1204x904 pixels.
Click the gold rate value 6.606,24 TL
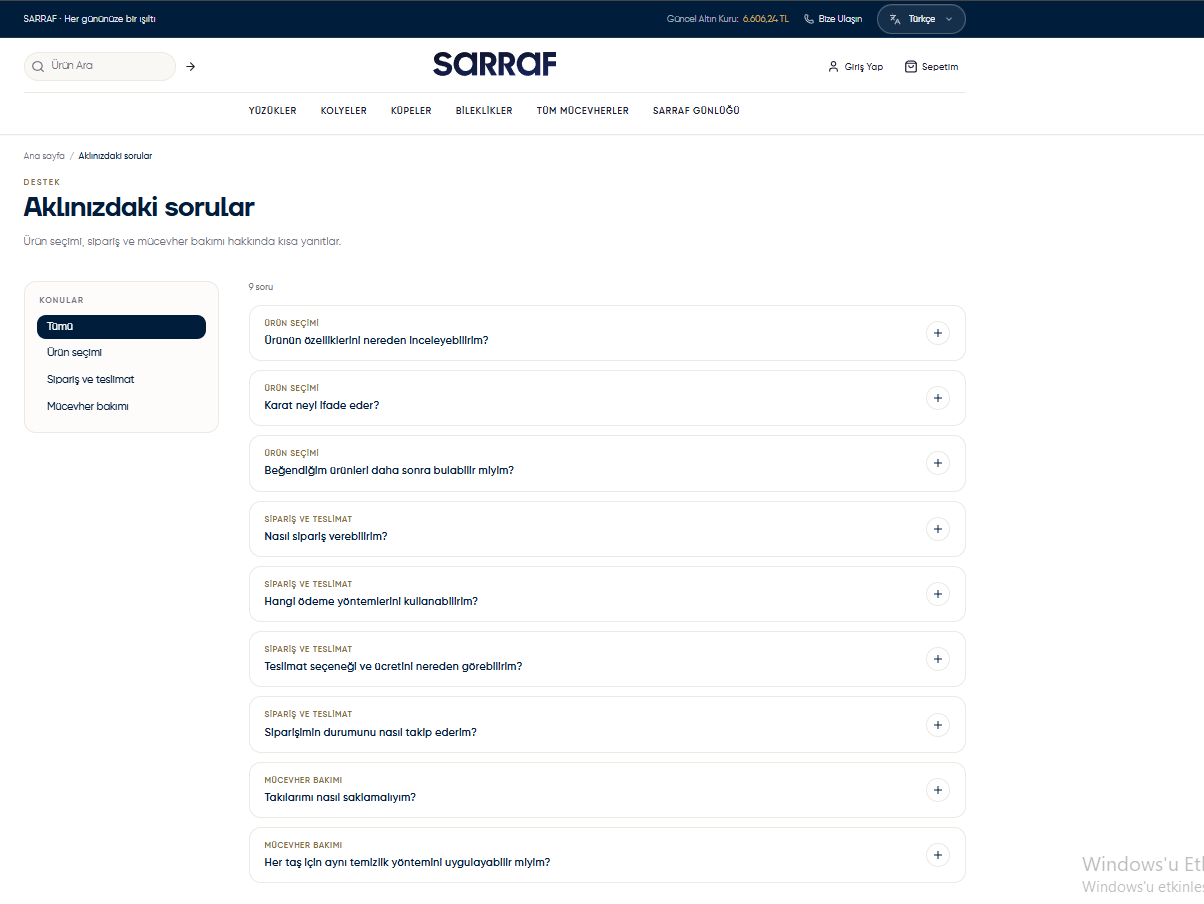tap(766, 19)
